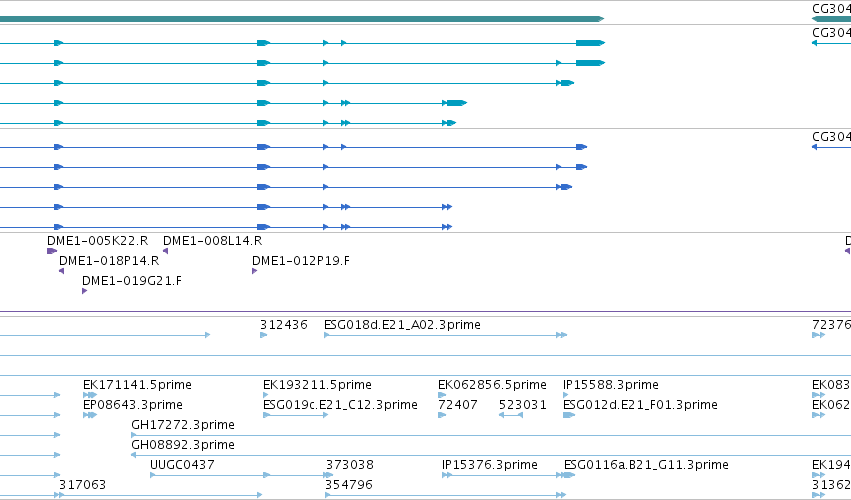Click the purple DME1-012P19.F arrow marker
This screenshot has width=851, height=500.
coord(255,271)
